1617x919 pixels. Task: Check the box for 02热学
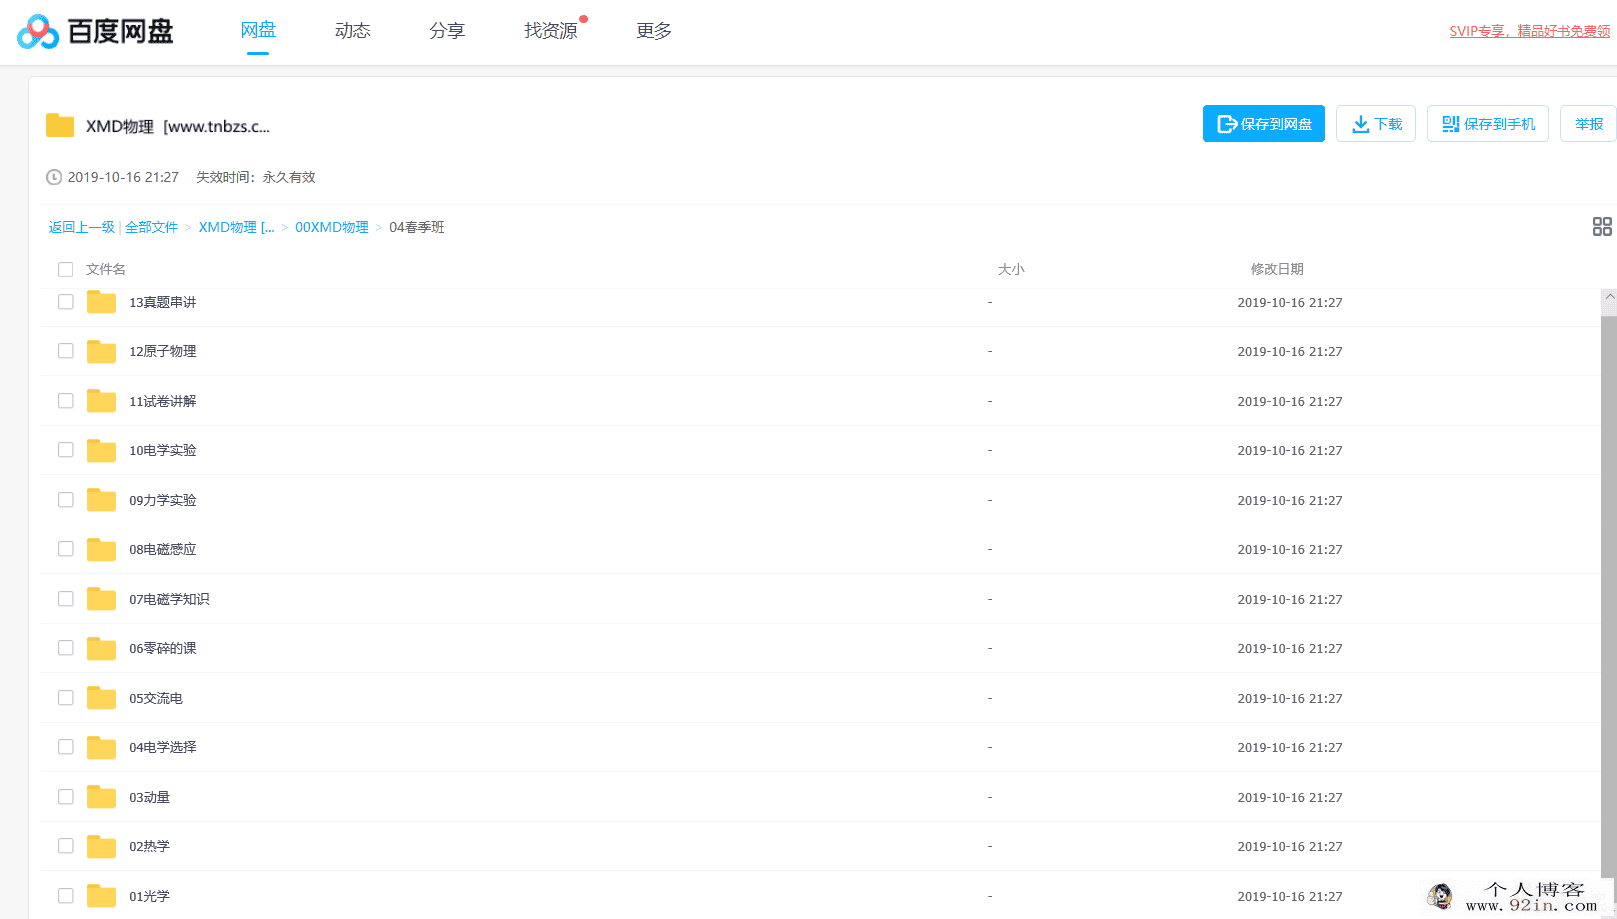66,846
